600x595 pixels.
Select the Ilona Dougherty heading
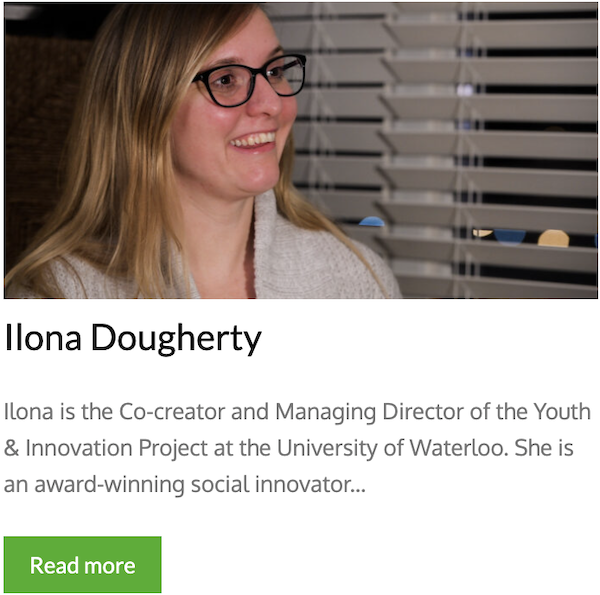[x=133, y=339]
